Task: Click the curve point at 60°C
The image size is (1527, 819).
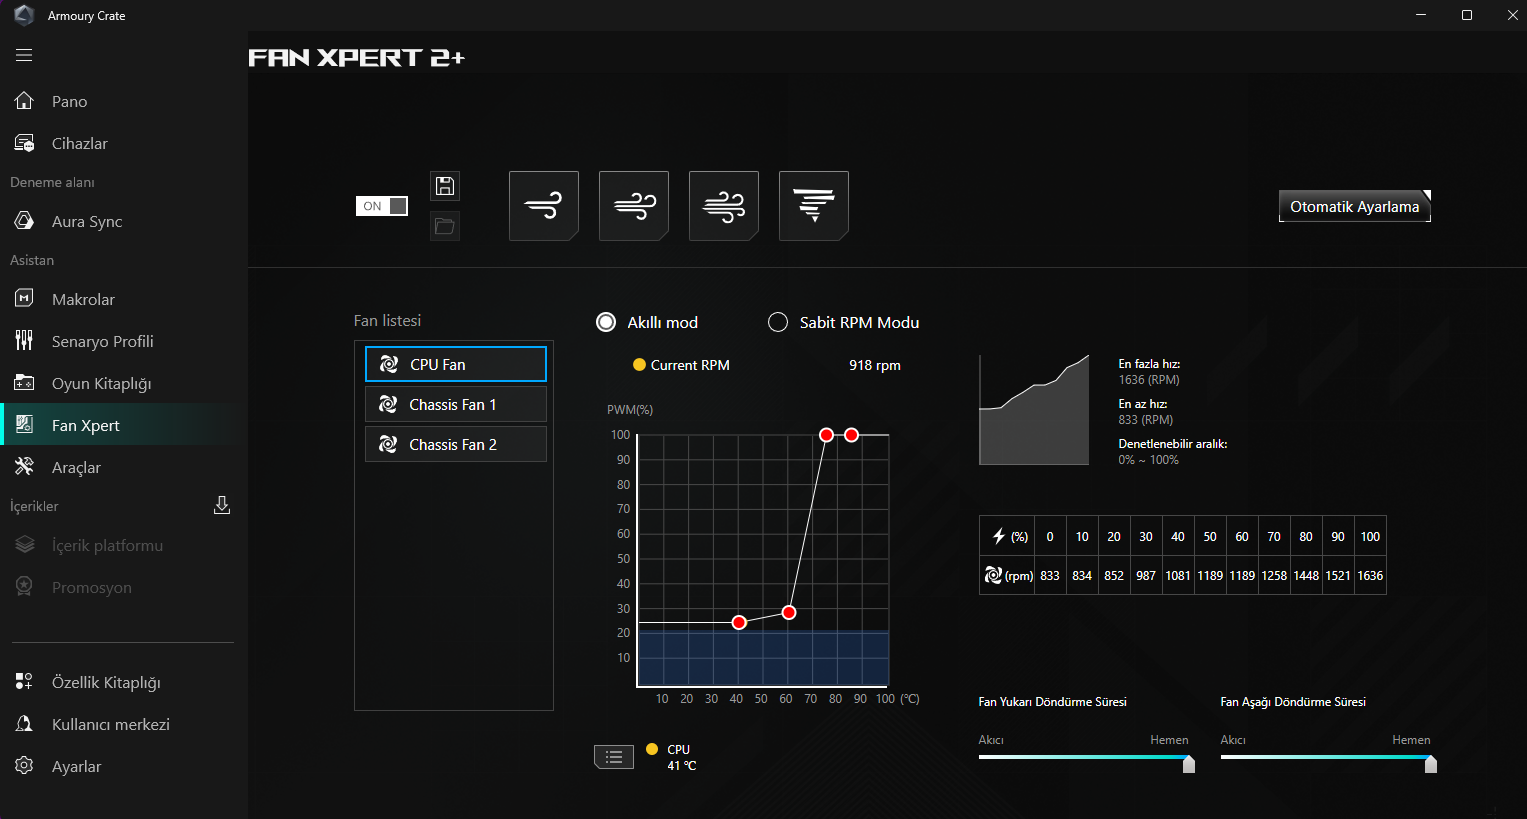Action: click(789, 612)
